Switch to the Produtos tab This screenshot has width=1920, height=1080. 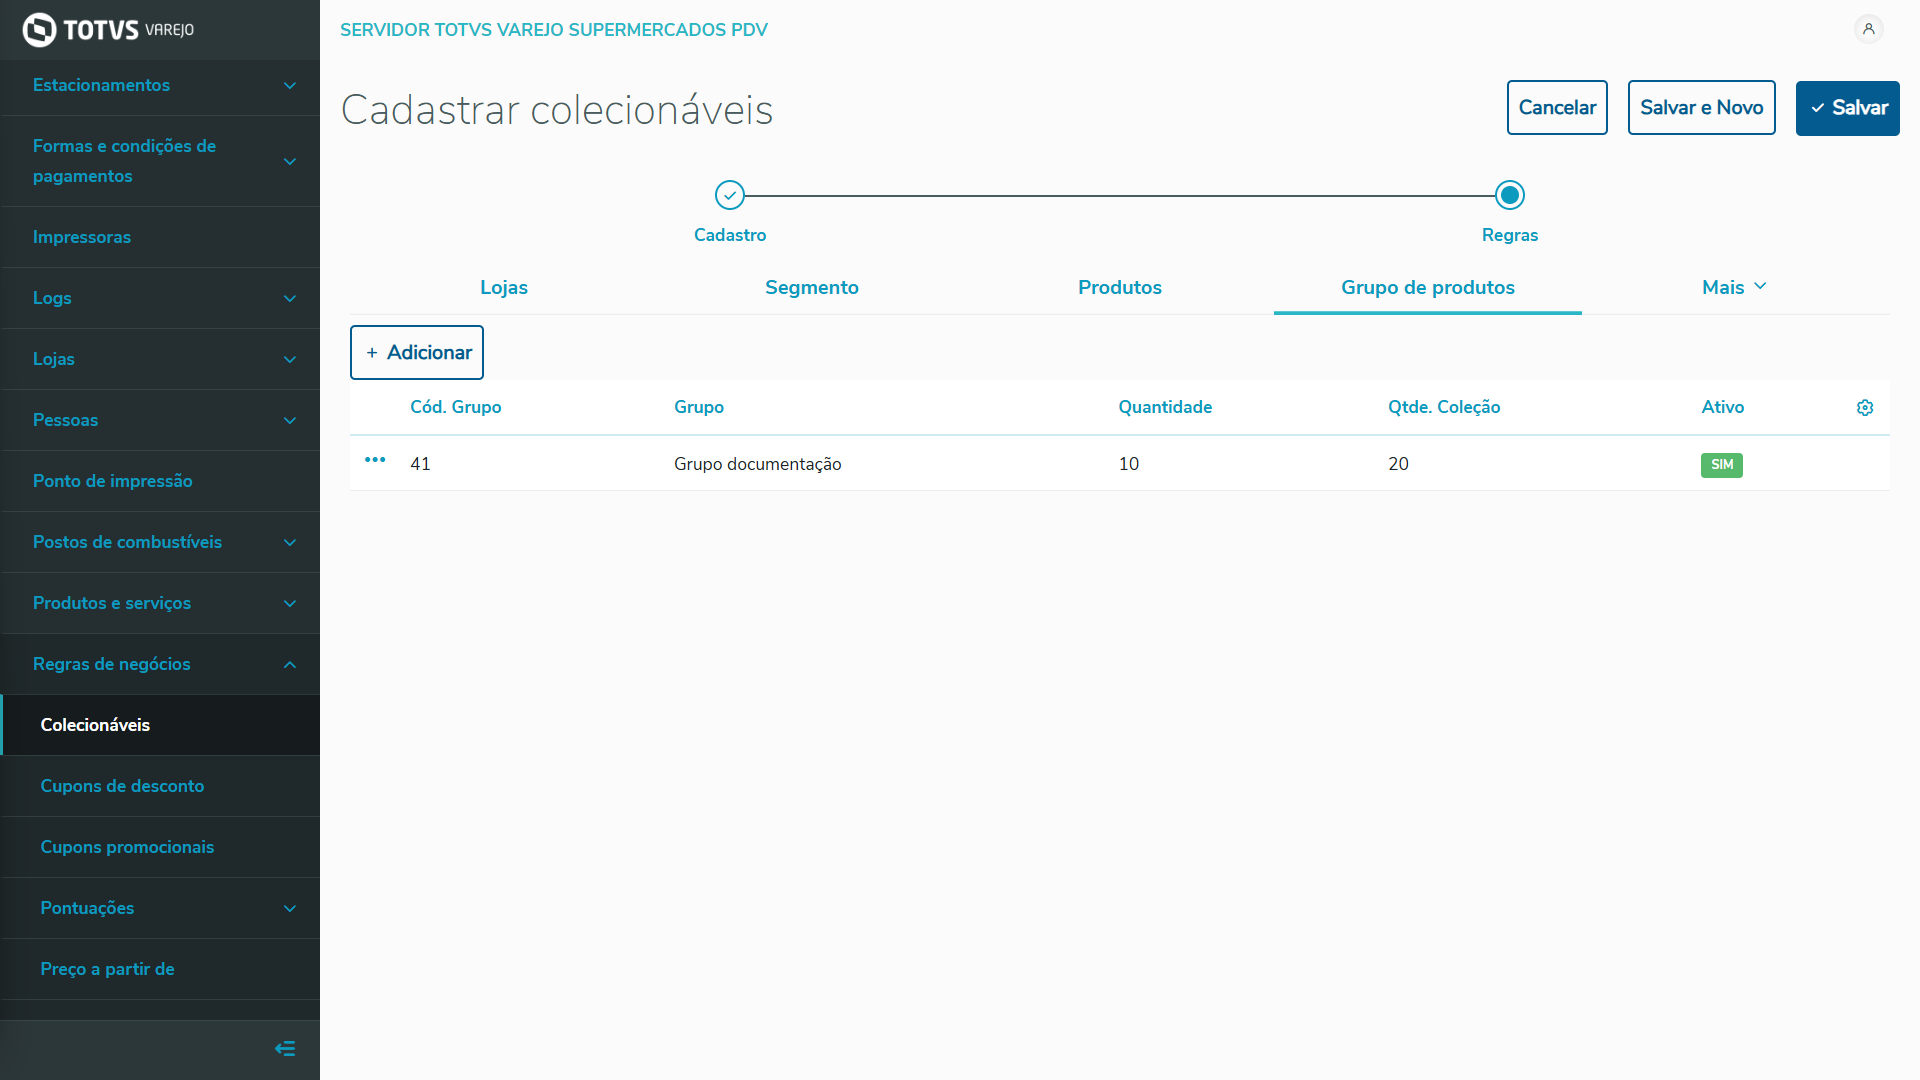click(x=1119, y=287)
